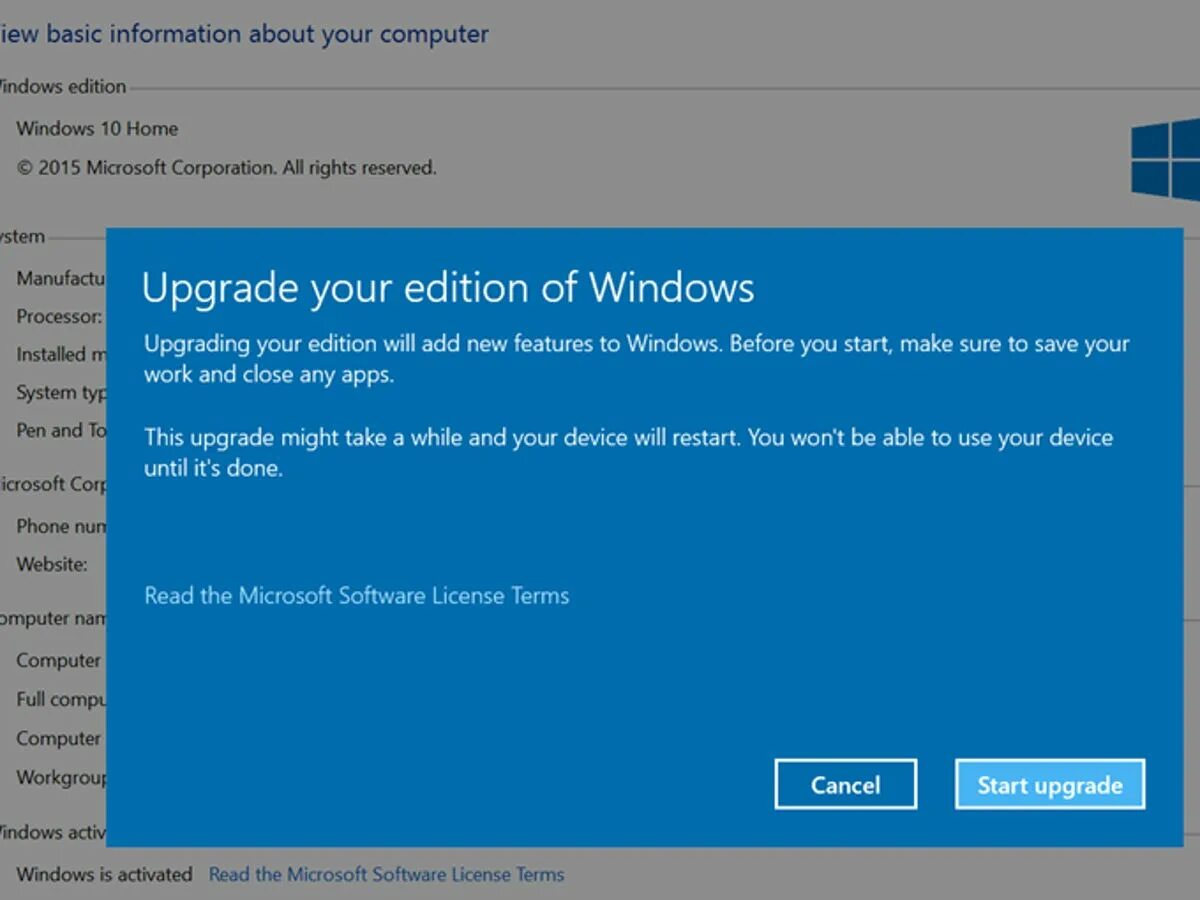Select the Windows 10 Home text

tap(97, 129)
